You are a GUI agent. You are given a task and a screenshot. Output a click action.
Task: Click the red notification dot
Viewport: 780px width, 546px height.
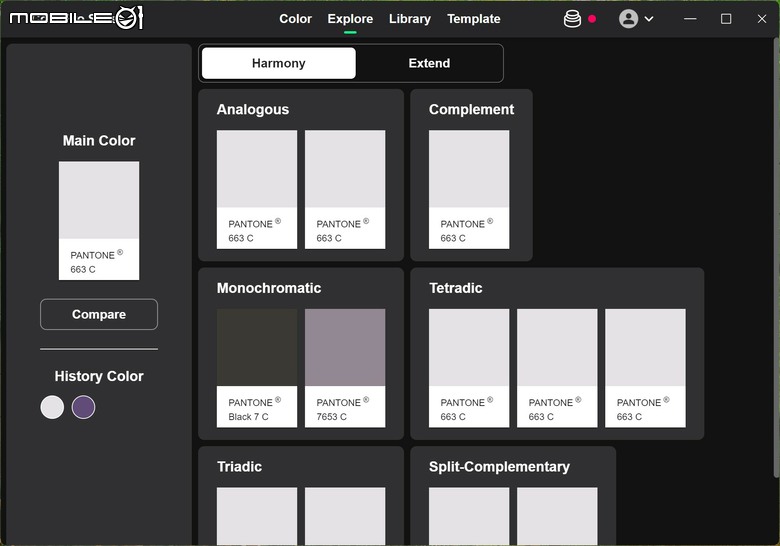(592, 19)
